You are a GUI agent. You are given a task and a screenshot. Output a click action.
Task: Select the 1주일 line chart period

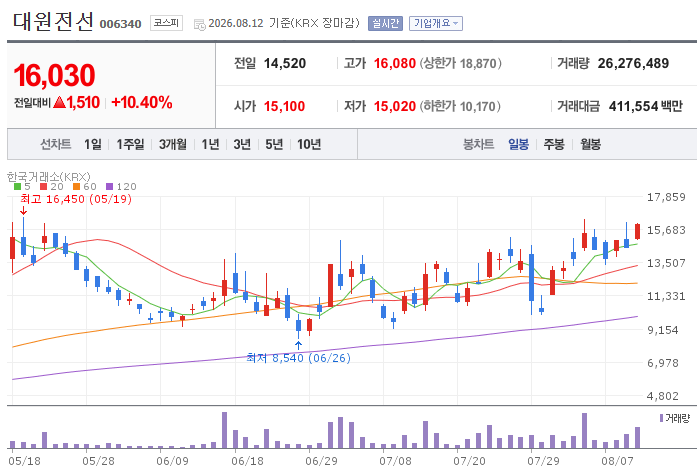pos(130,144)
